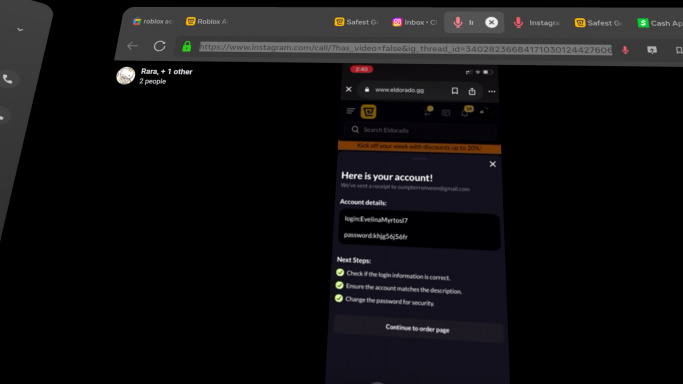The width and height of the screenshot is (683, 384).
Task: Click the yellow Eldorado logo
Action: pyautogui.click(x=369, y=112)
